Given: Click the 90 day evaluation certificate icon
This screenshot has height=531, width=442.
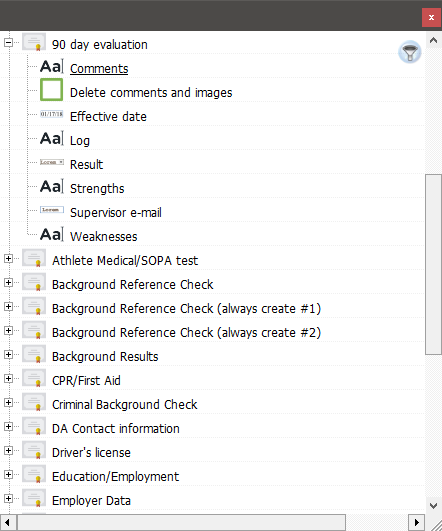Looking at the screenshot, I should tap(34, 42).
